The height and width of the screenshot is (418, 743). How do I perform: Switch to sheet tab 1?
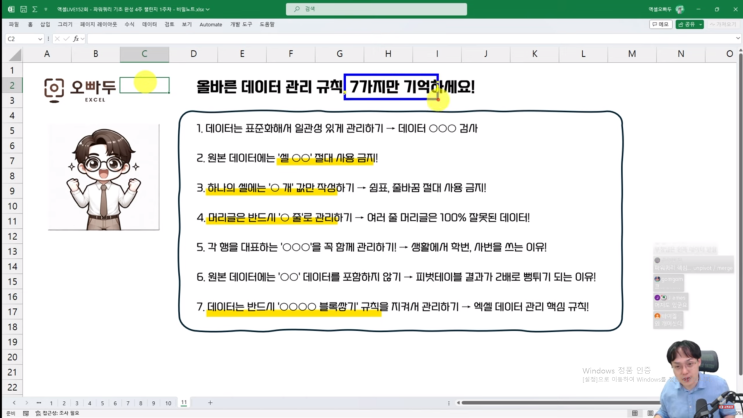pos(51,403)
